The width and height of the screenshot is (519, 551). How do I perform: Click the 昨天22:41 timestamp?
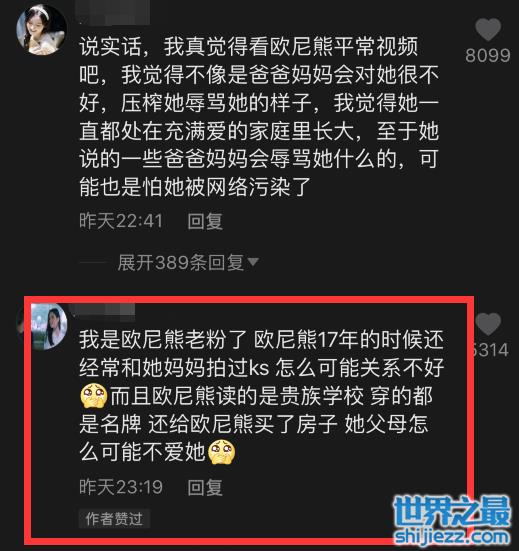pyautogui.click(x=121, y=221)
